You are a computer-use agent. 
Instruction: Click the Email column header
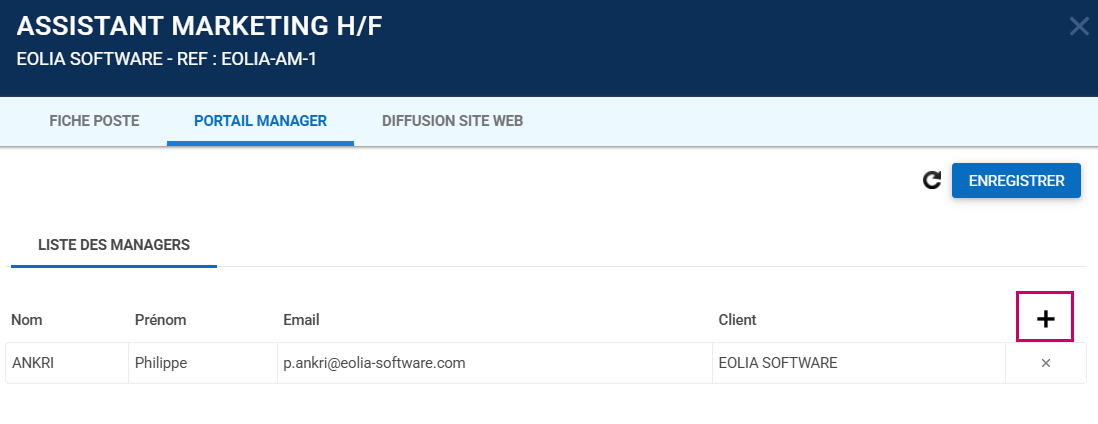pyautogui.click(x=301, y=320)
